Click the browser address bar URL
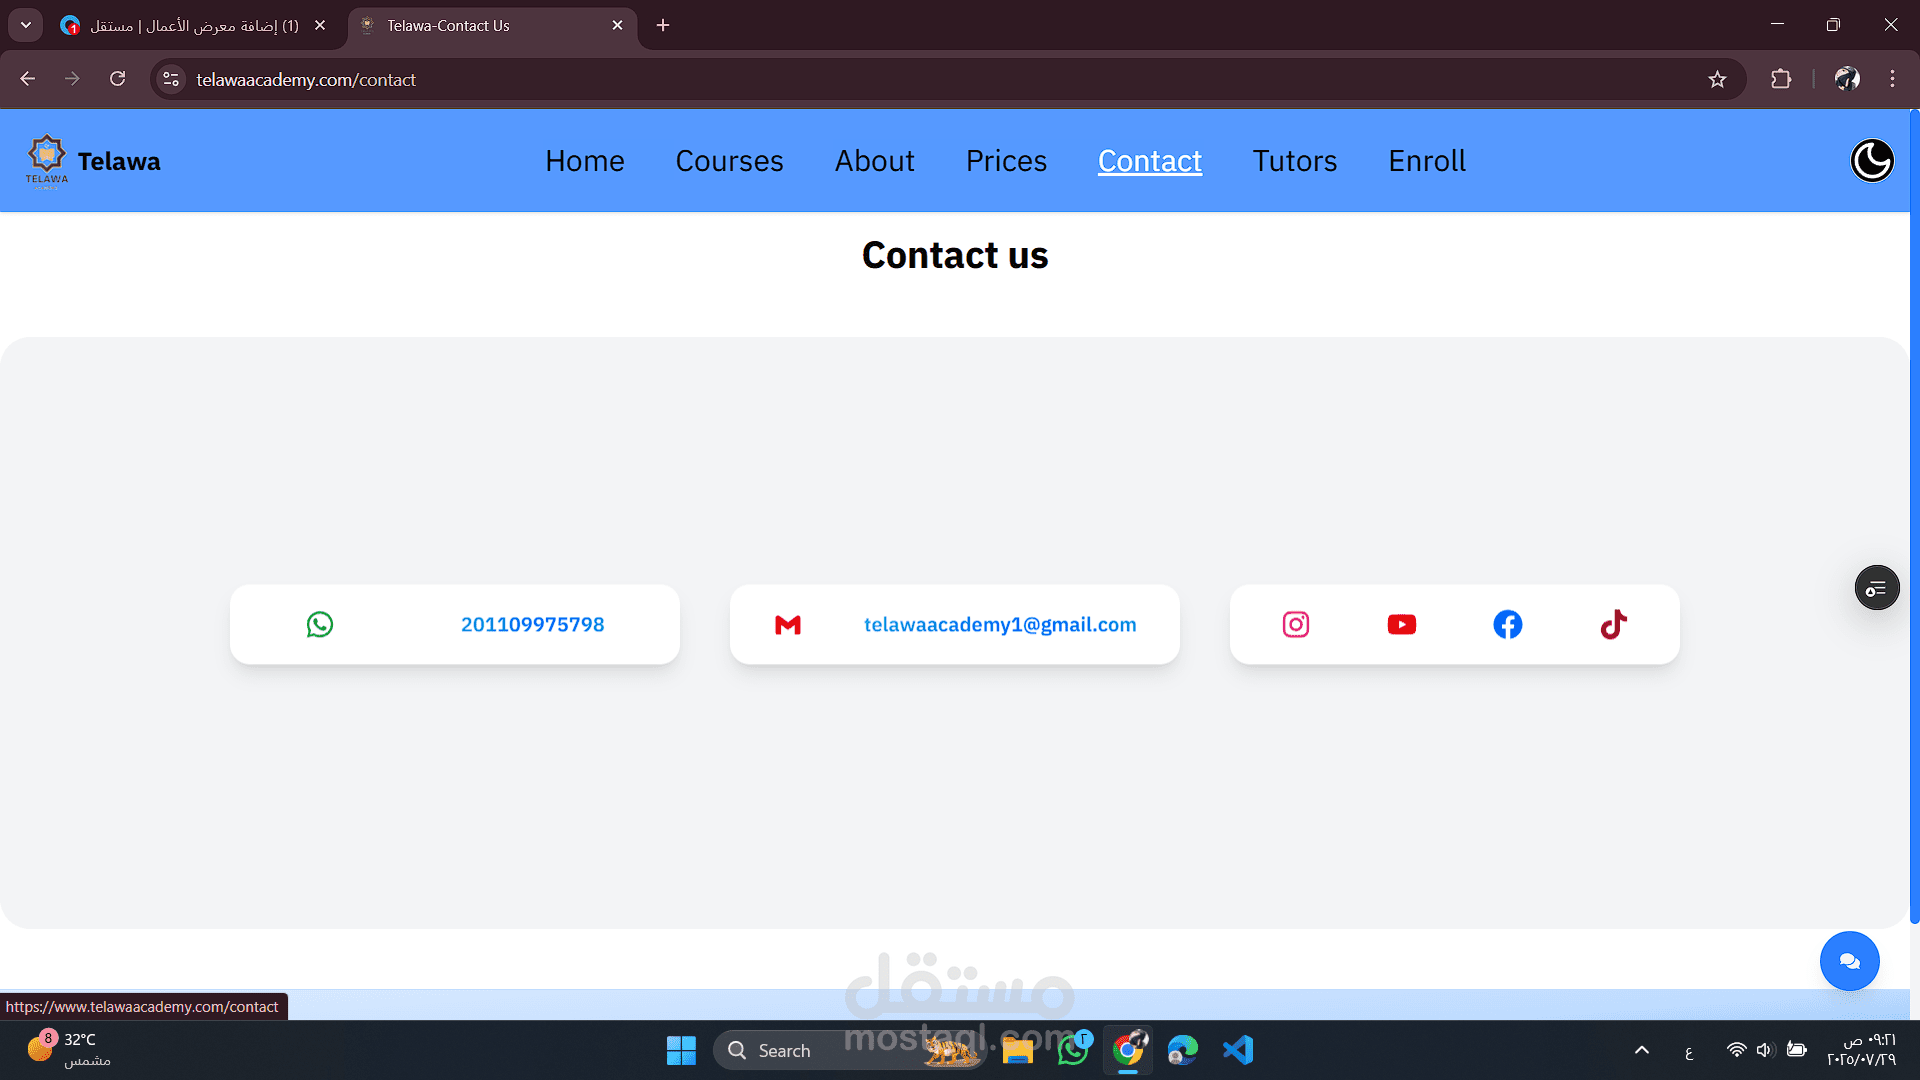1920x1080 pixels. coord(306,80)
